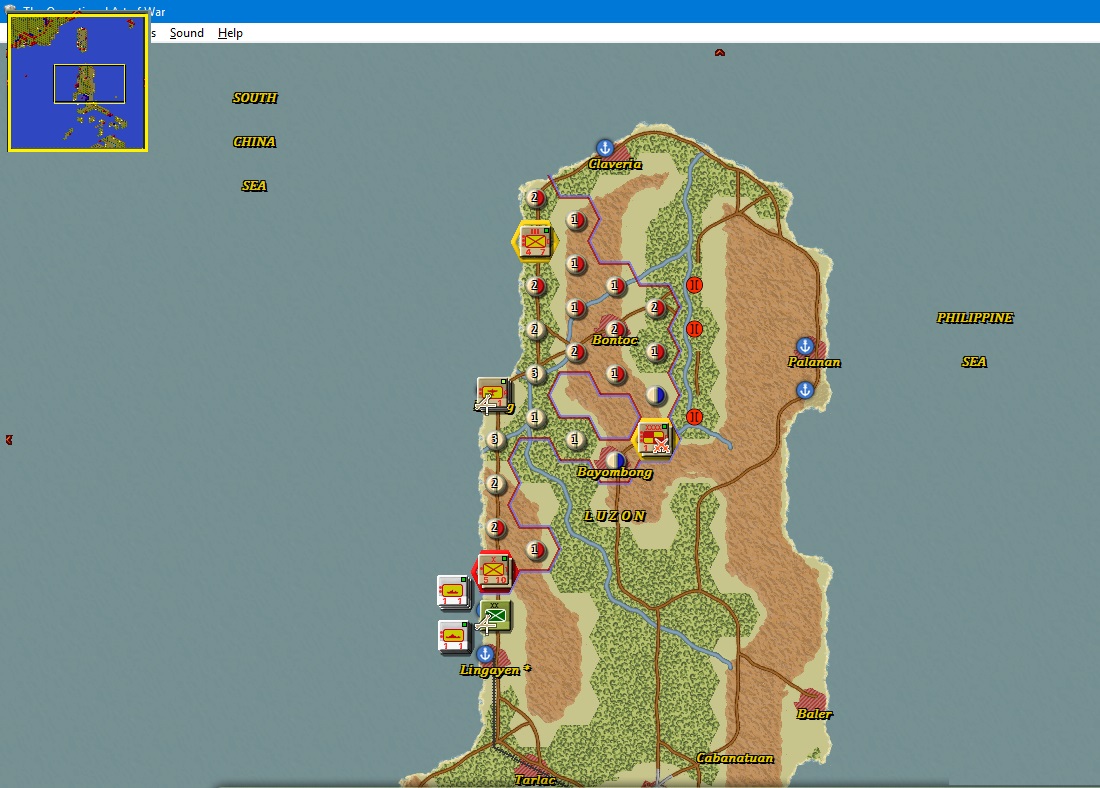Click the Bayombong city label
The width and height of the screenshot is (1100, 788).
click(614, 472)
